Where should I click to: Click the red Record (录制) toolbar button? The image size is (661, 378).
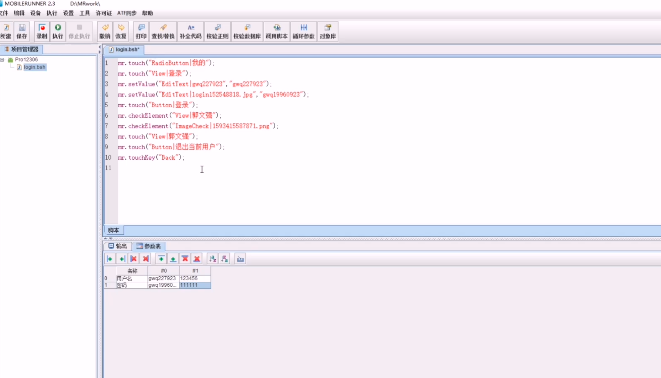[x=42, y=31]
